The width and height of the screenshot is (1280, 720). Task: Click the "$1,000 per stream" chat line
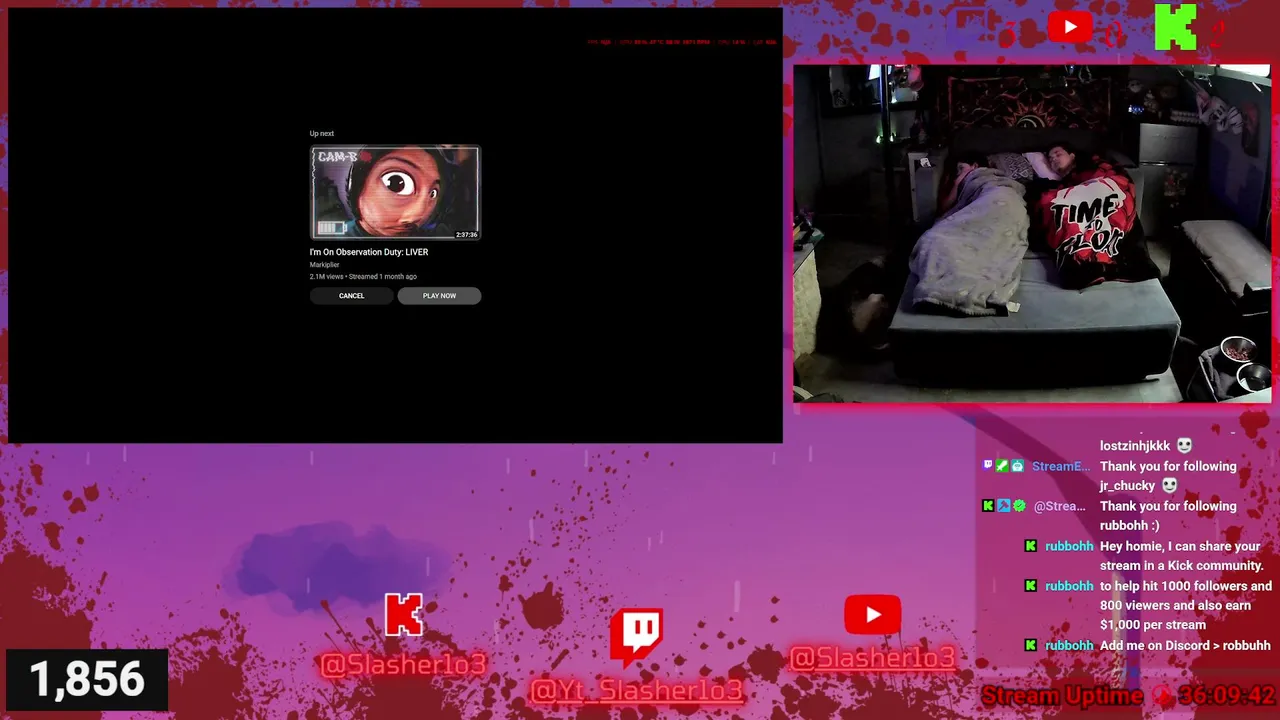click(x=1152, y=625)
